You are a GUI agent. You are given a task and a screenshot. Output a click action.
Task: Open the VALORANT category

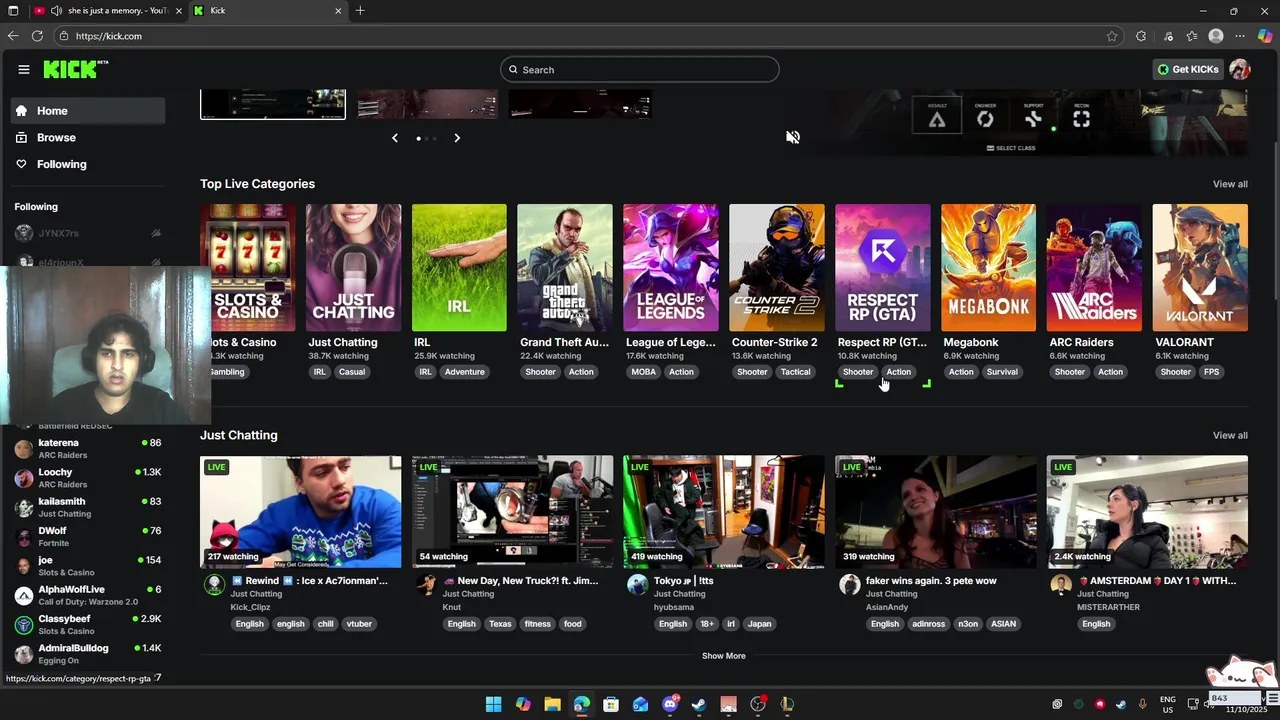coord(1200,267)
